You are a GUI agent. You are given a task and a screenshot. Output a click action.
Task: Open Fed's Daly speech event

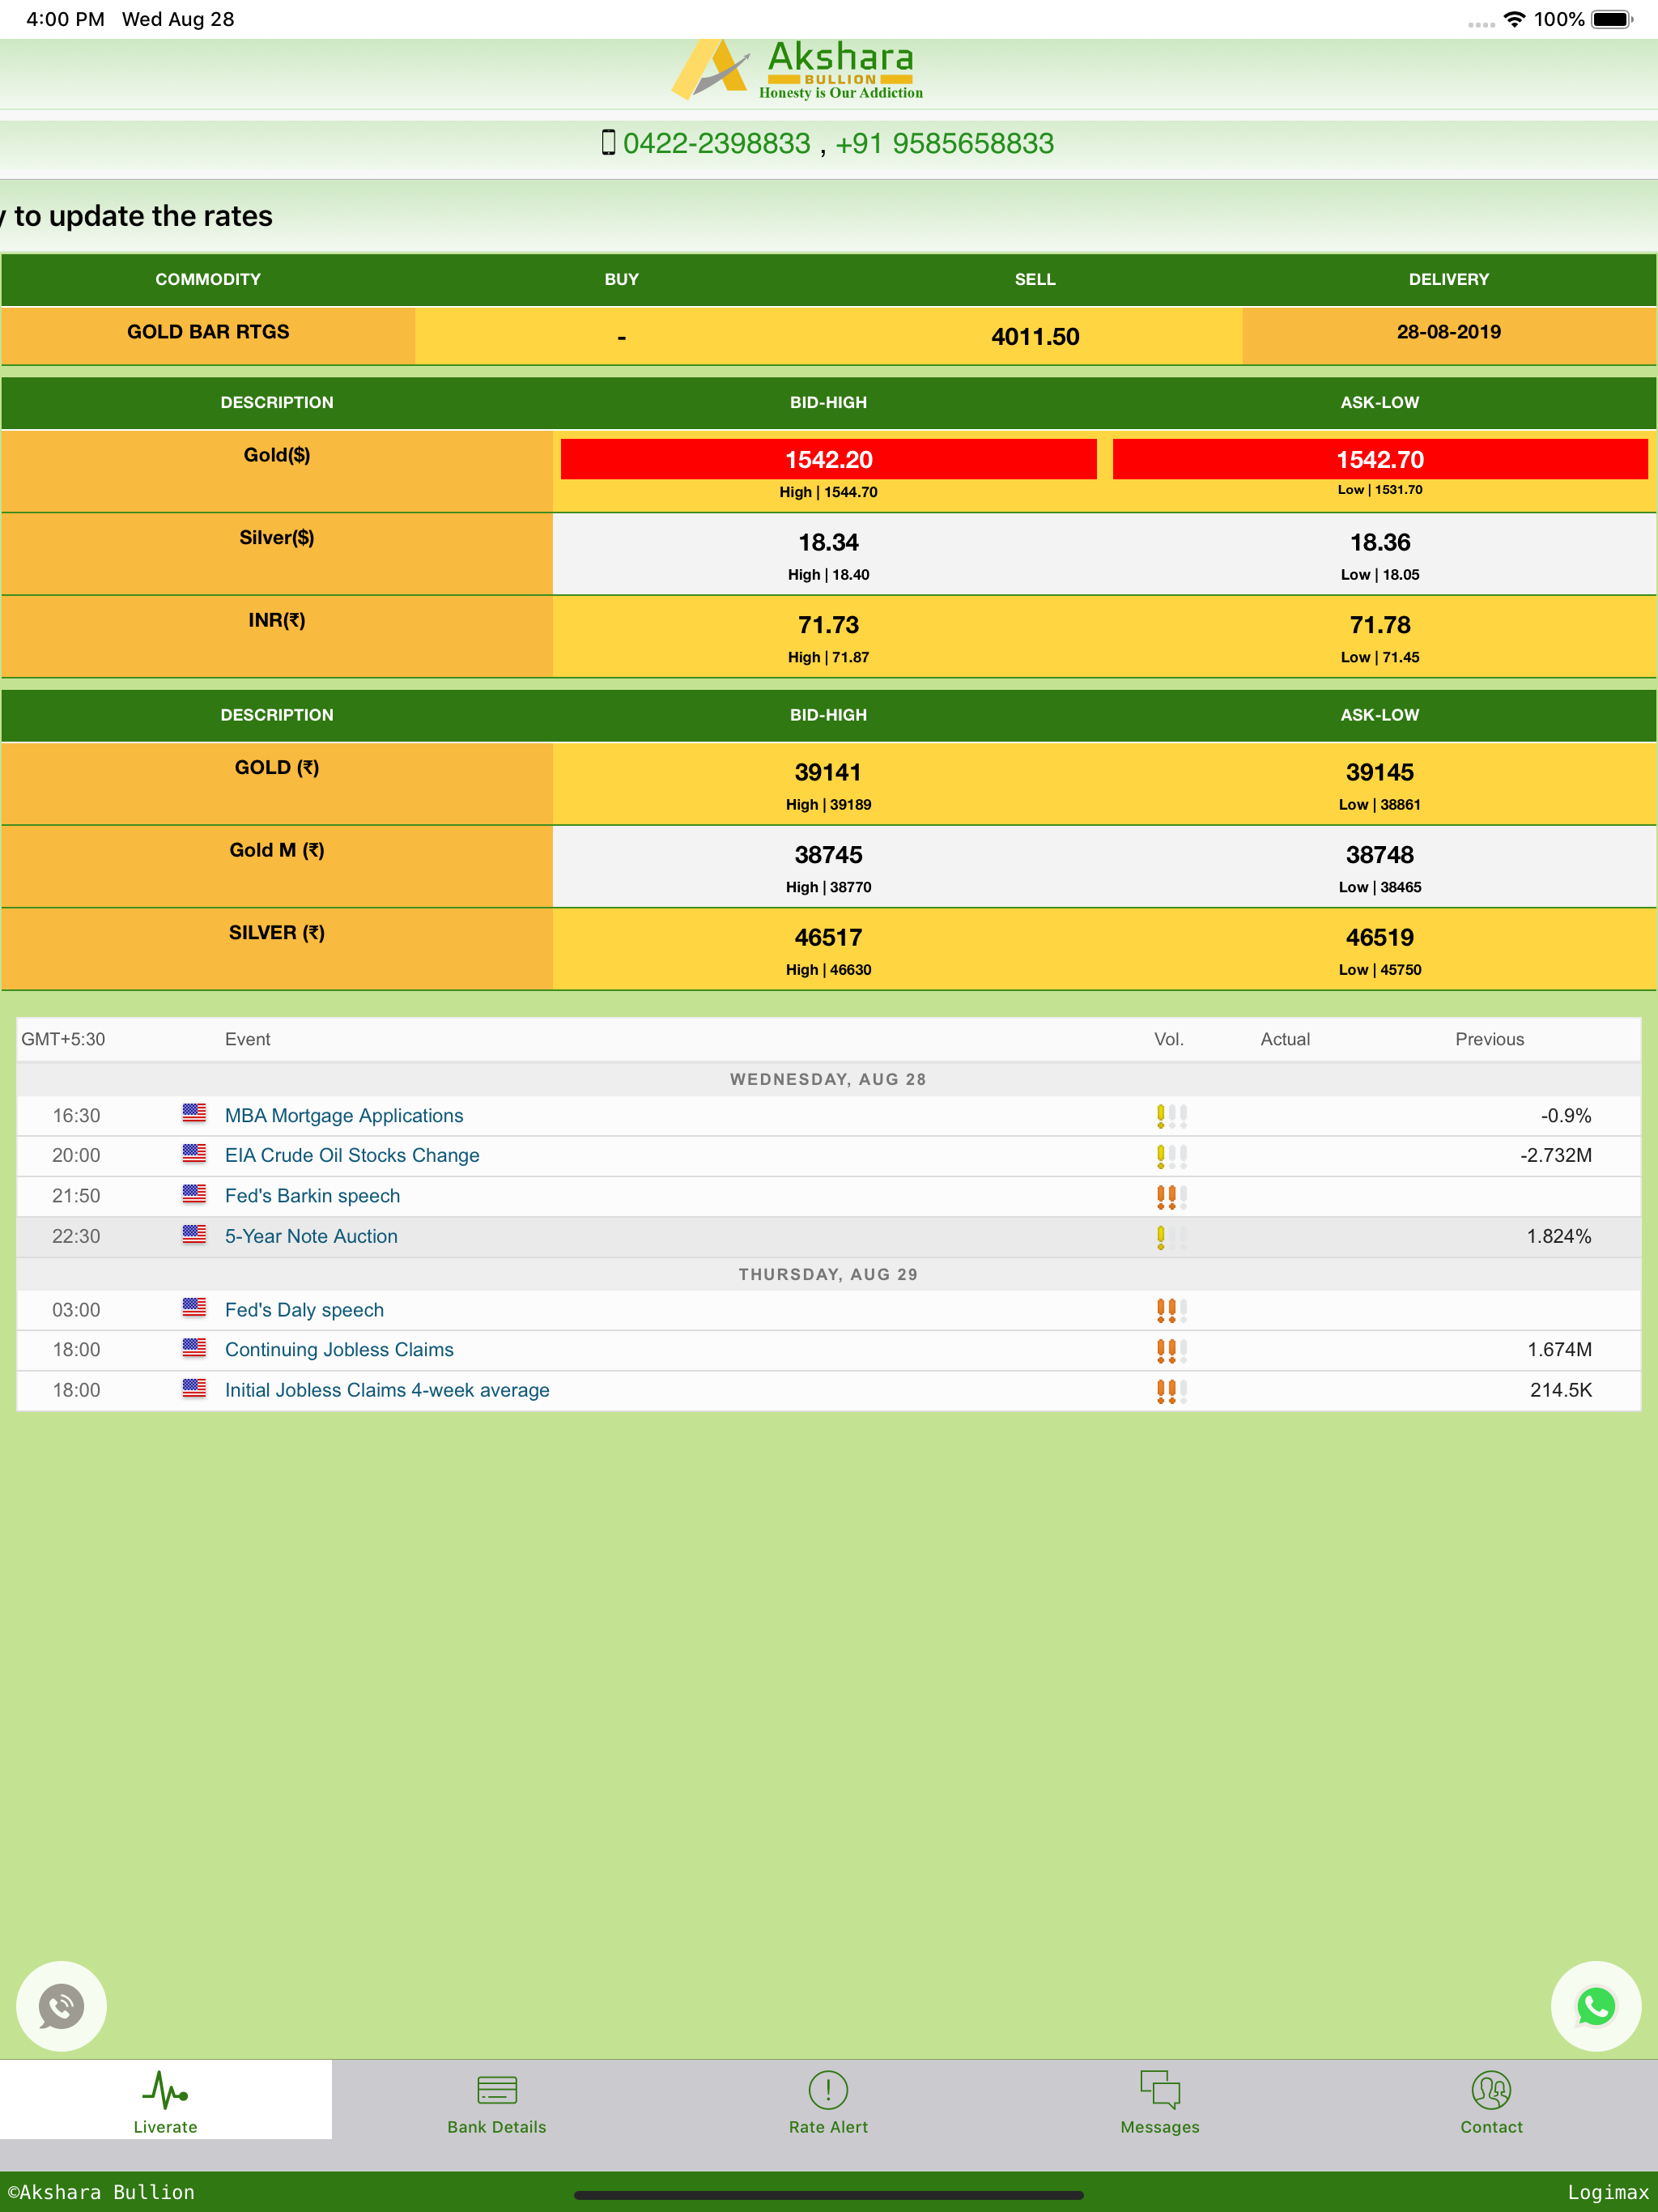[304, 1310]
